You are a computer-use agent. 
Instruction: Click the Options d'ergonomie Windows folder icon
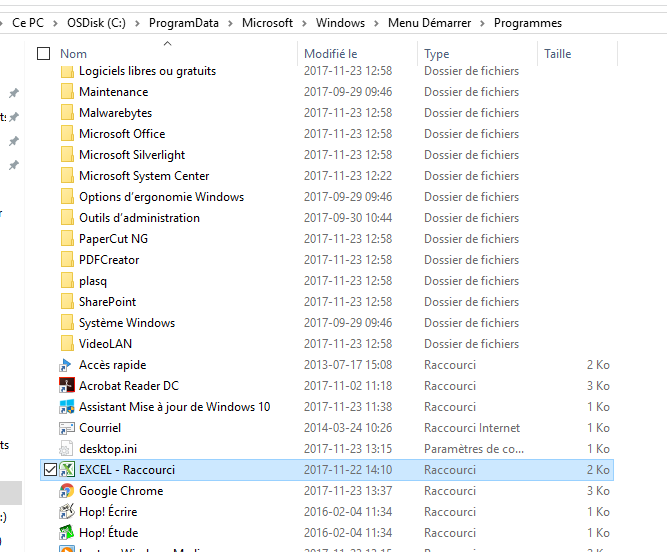(x=67, y=196)
